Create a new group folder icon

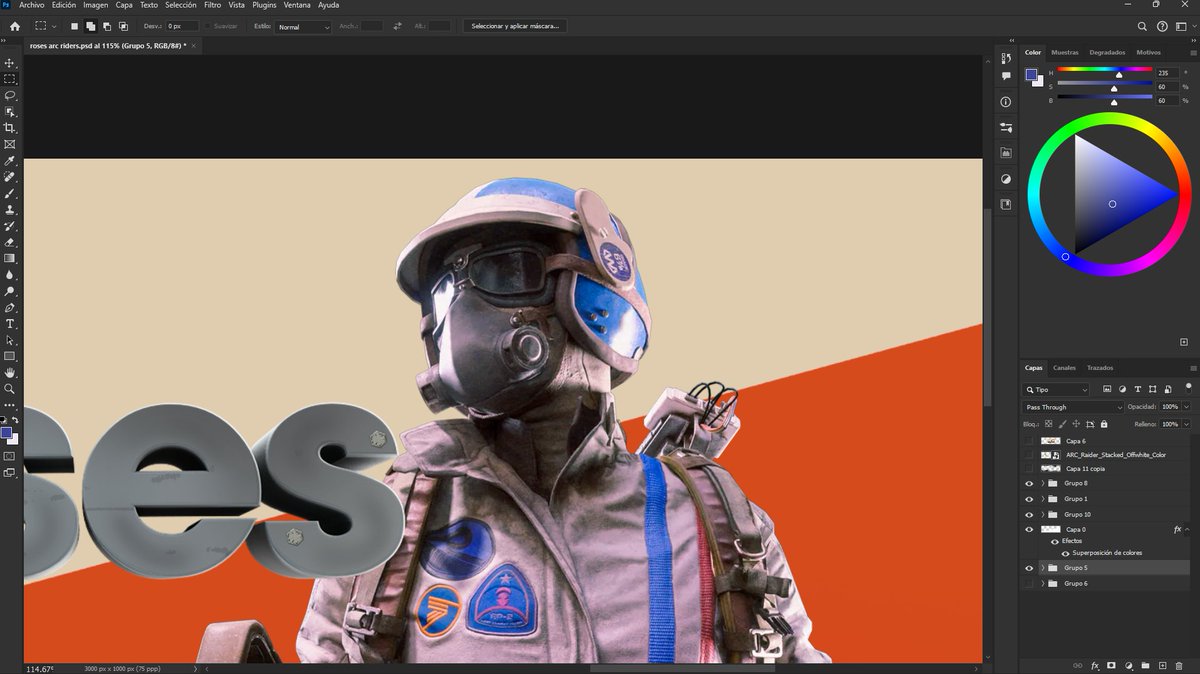coord(1145,665)
